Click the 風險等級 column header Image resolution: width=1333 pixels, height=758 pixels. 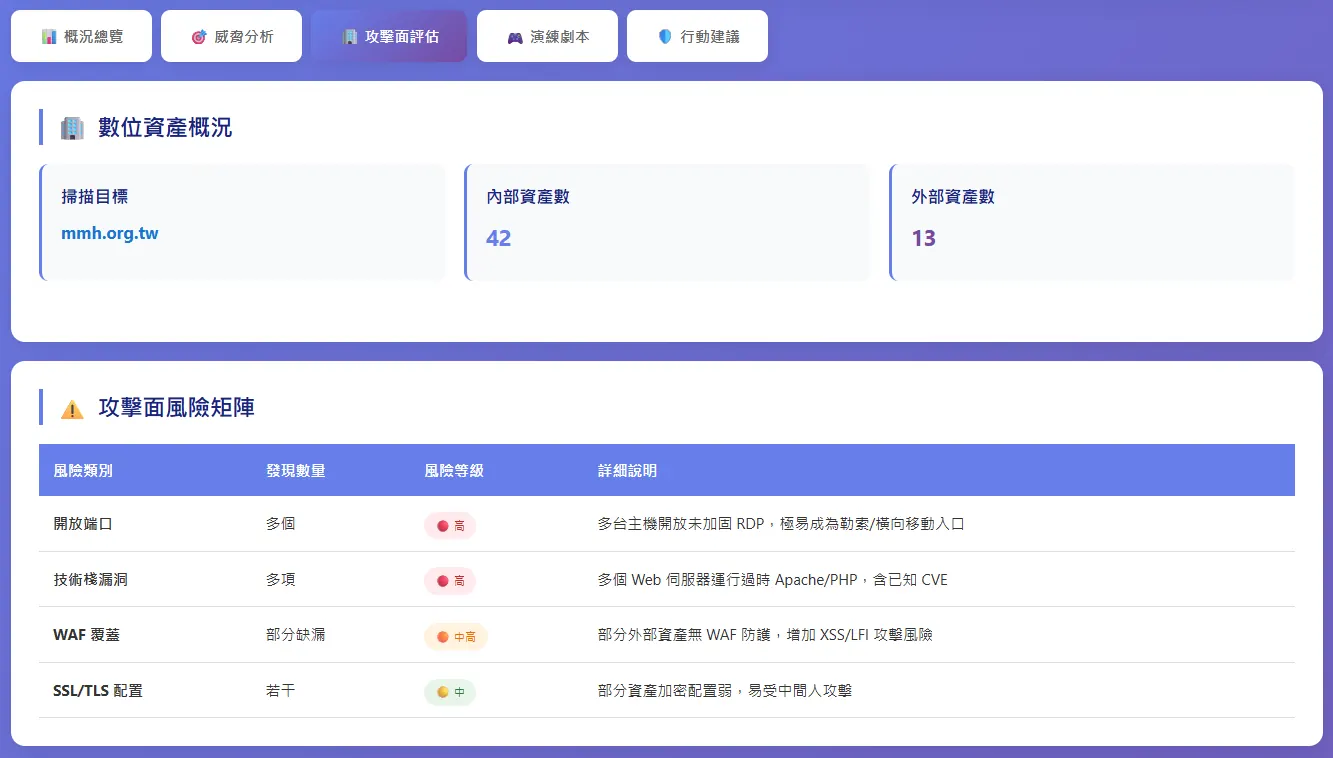click(x=454, y=470)
